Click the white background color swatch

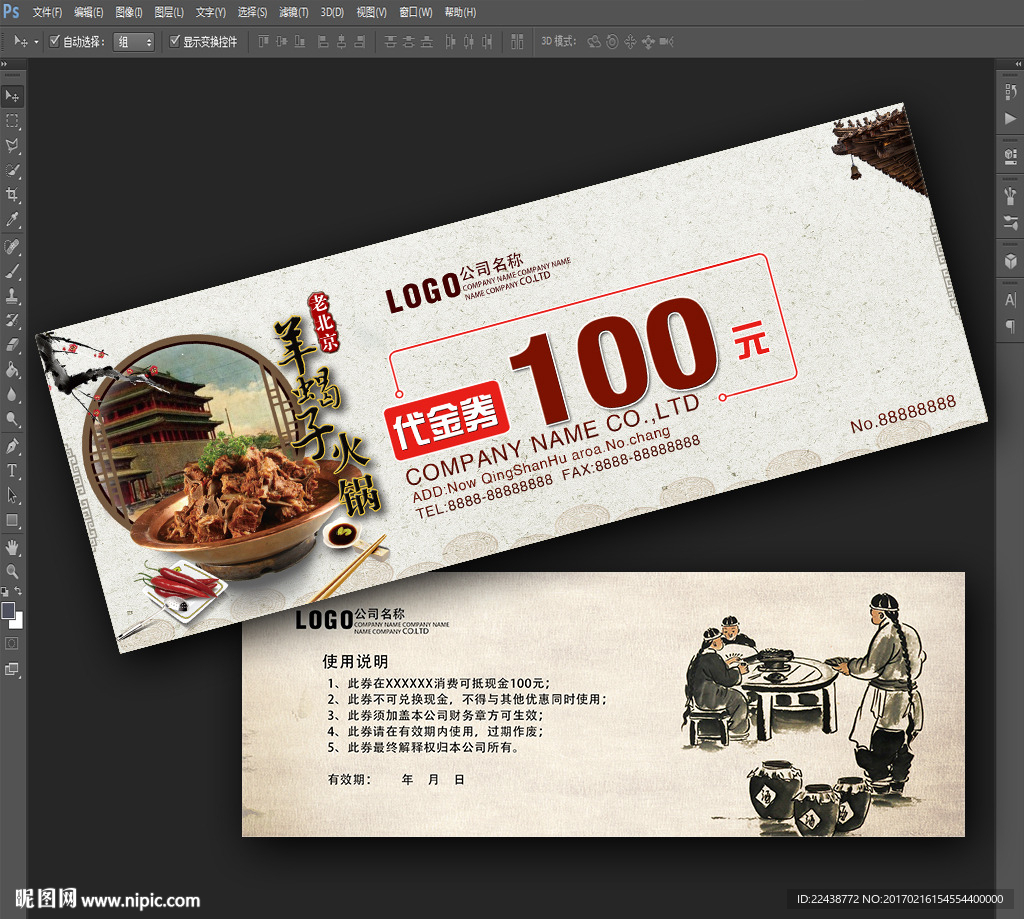(x=18, y=621)
